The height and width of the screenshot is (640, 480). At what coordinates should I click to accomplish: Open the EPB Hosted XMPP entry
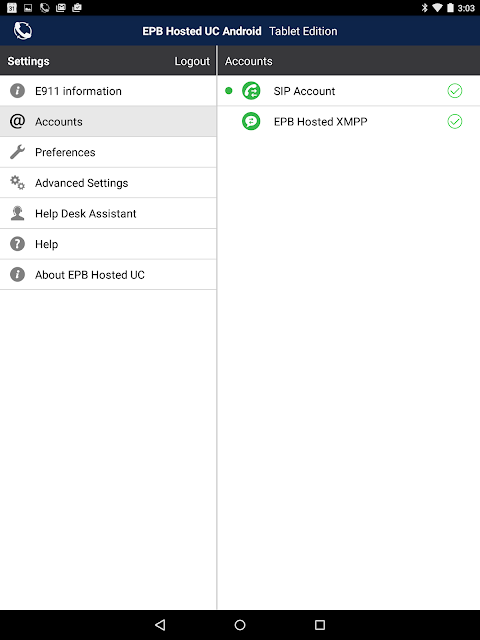(349, 121)
